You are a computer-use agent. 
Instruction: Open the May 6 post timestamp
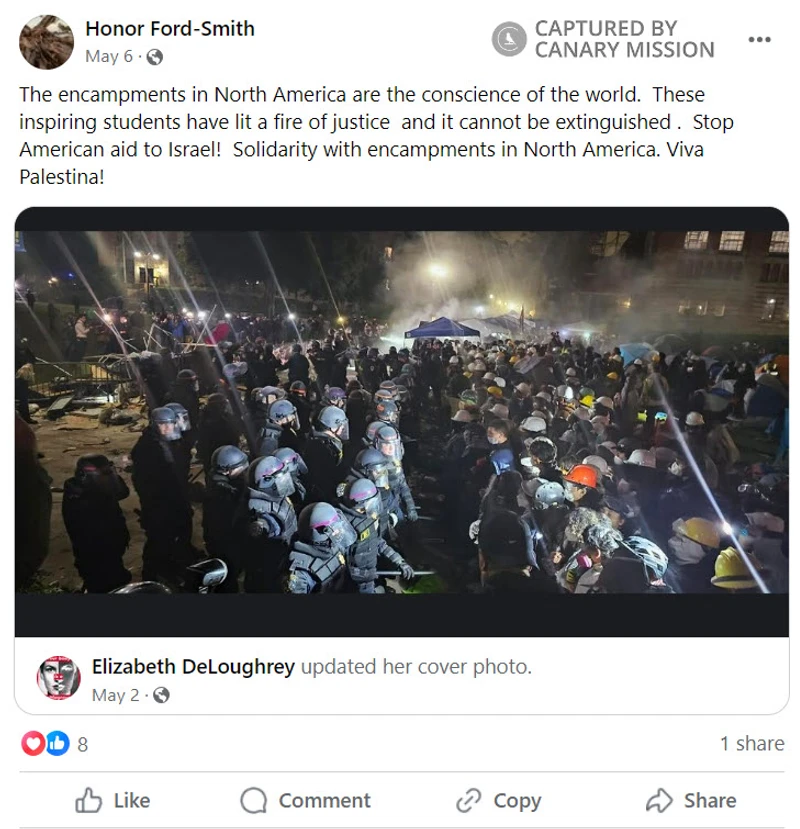109,56
